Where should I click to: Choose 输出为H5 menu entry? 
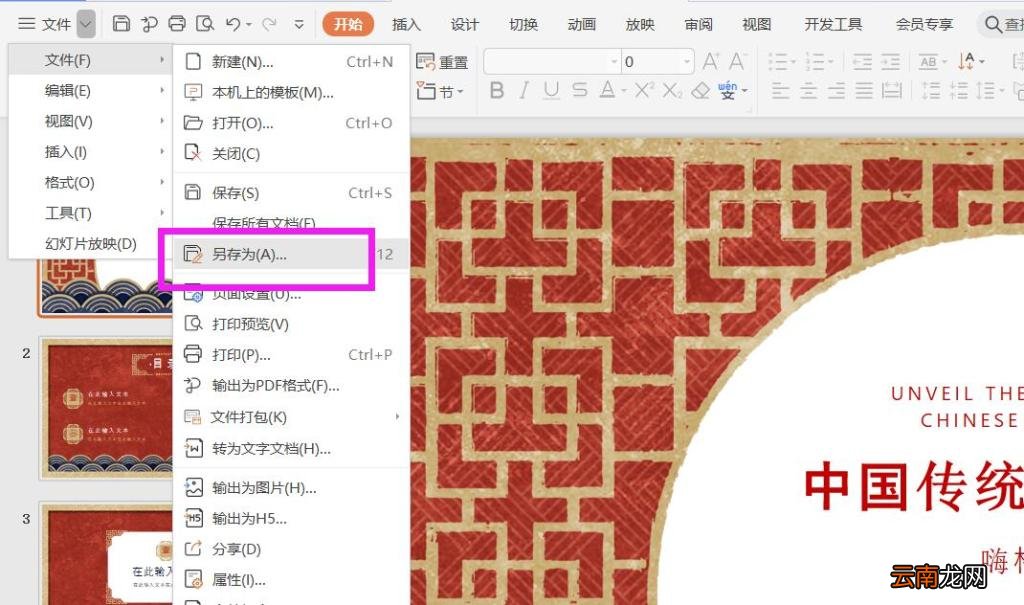(x=291, y=518)
